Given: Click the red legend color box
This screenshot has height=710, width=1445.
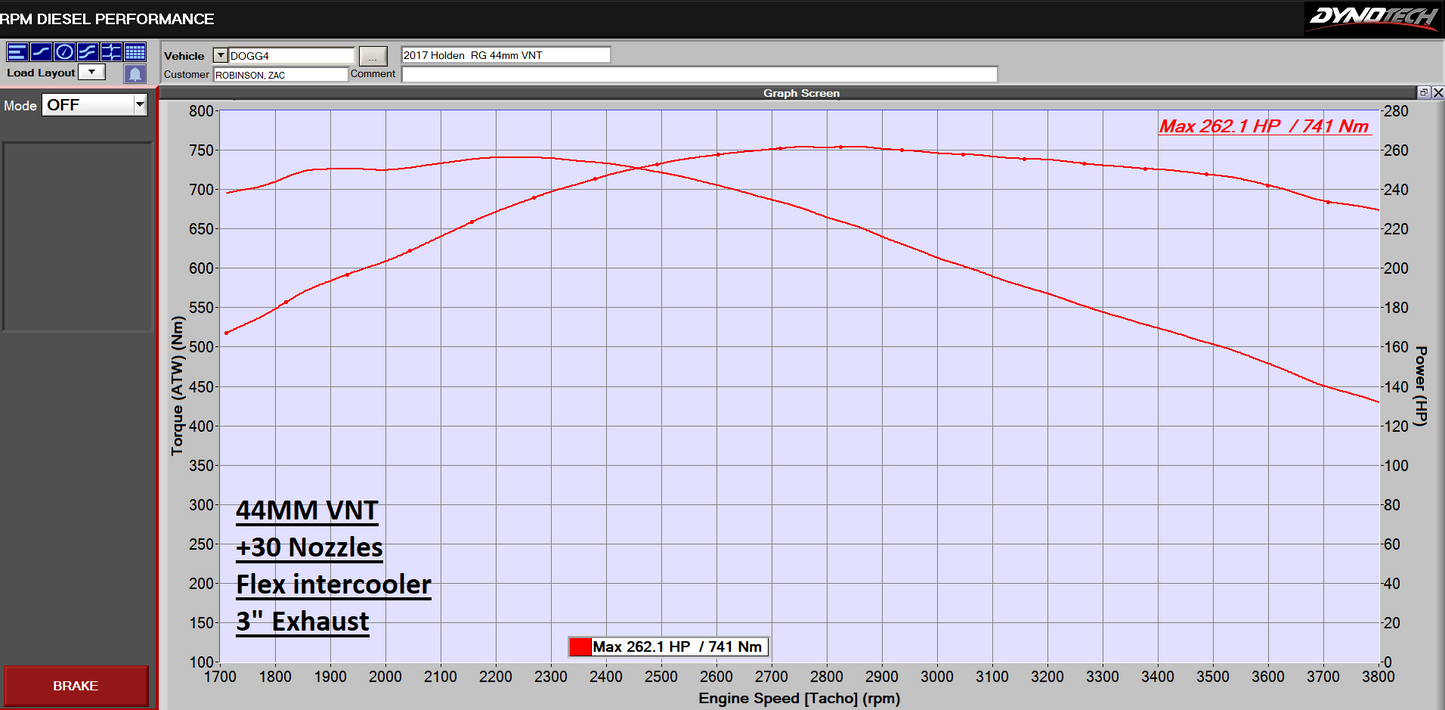Looking at the screenshot, I should 581,646.
